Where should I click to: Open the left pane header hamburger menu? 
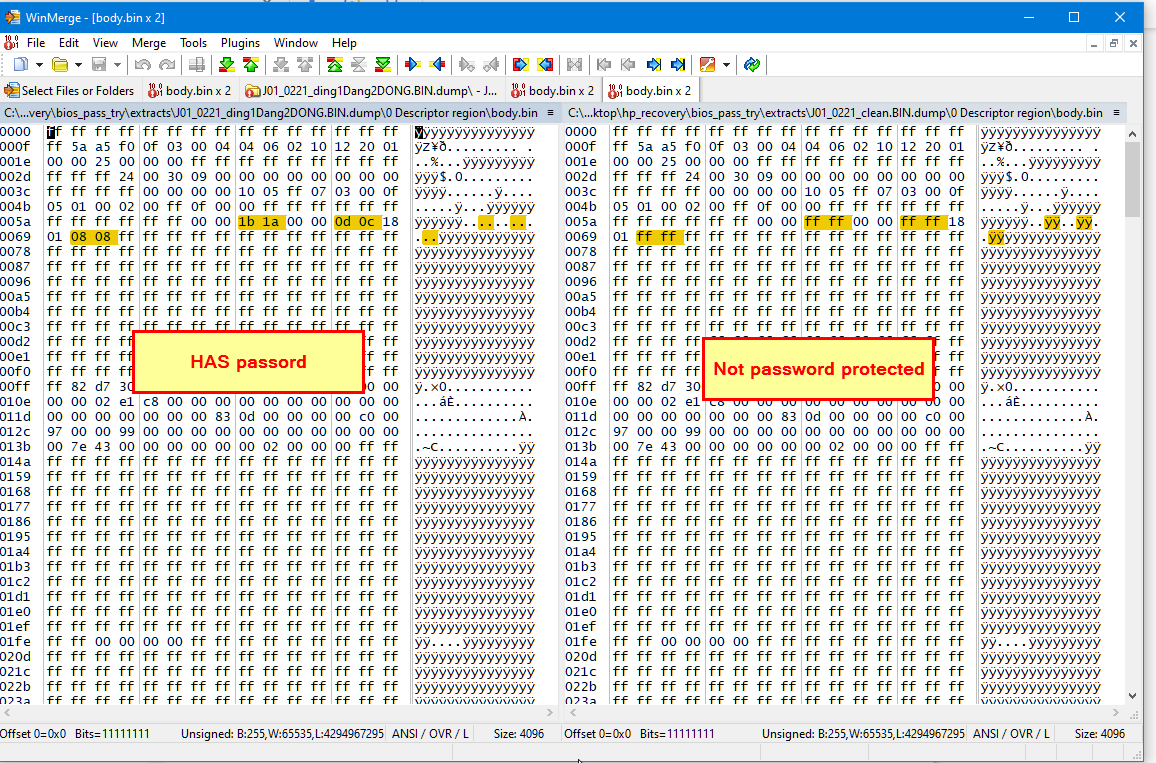550,113
